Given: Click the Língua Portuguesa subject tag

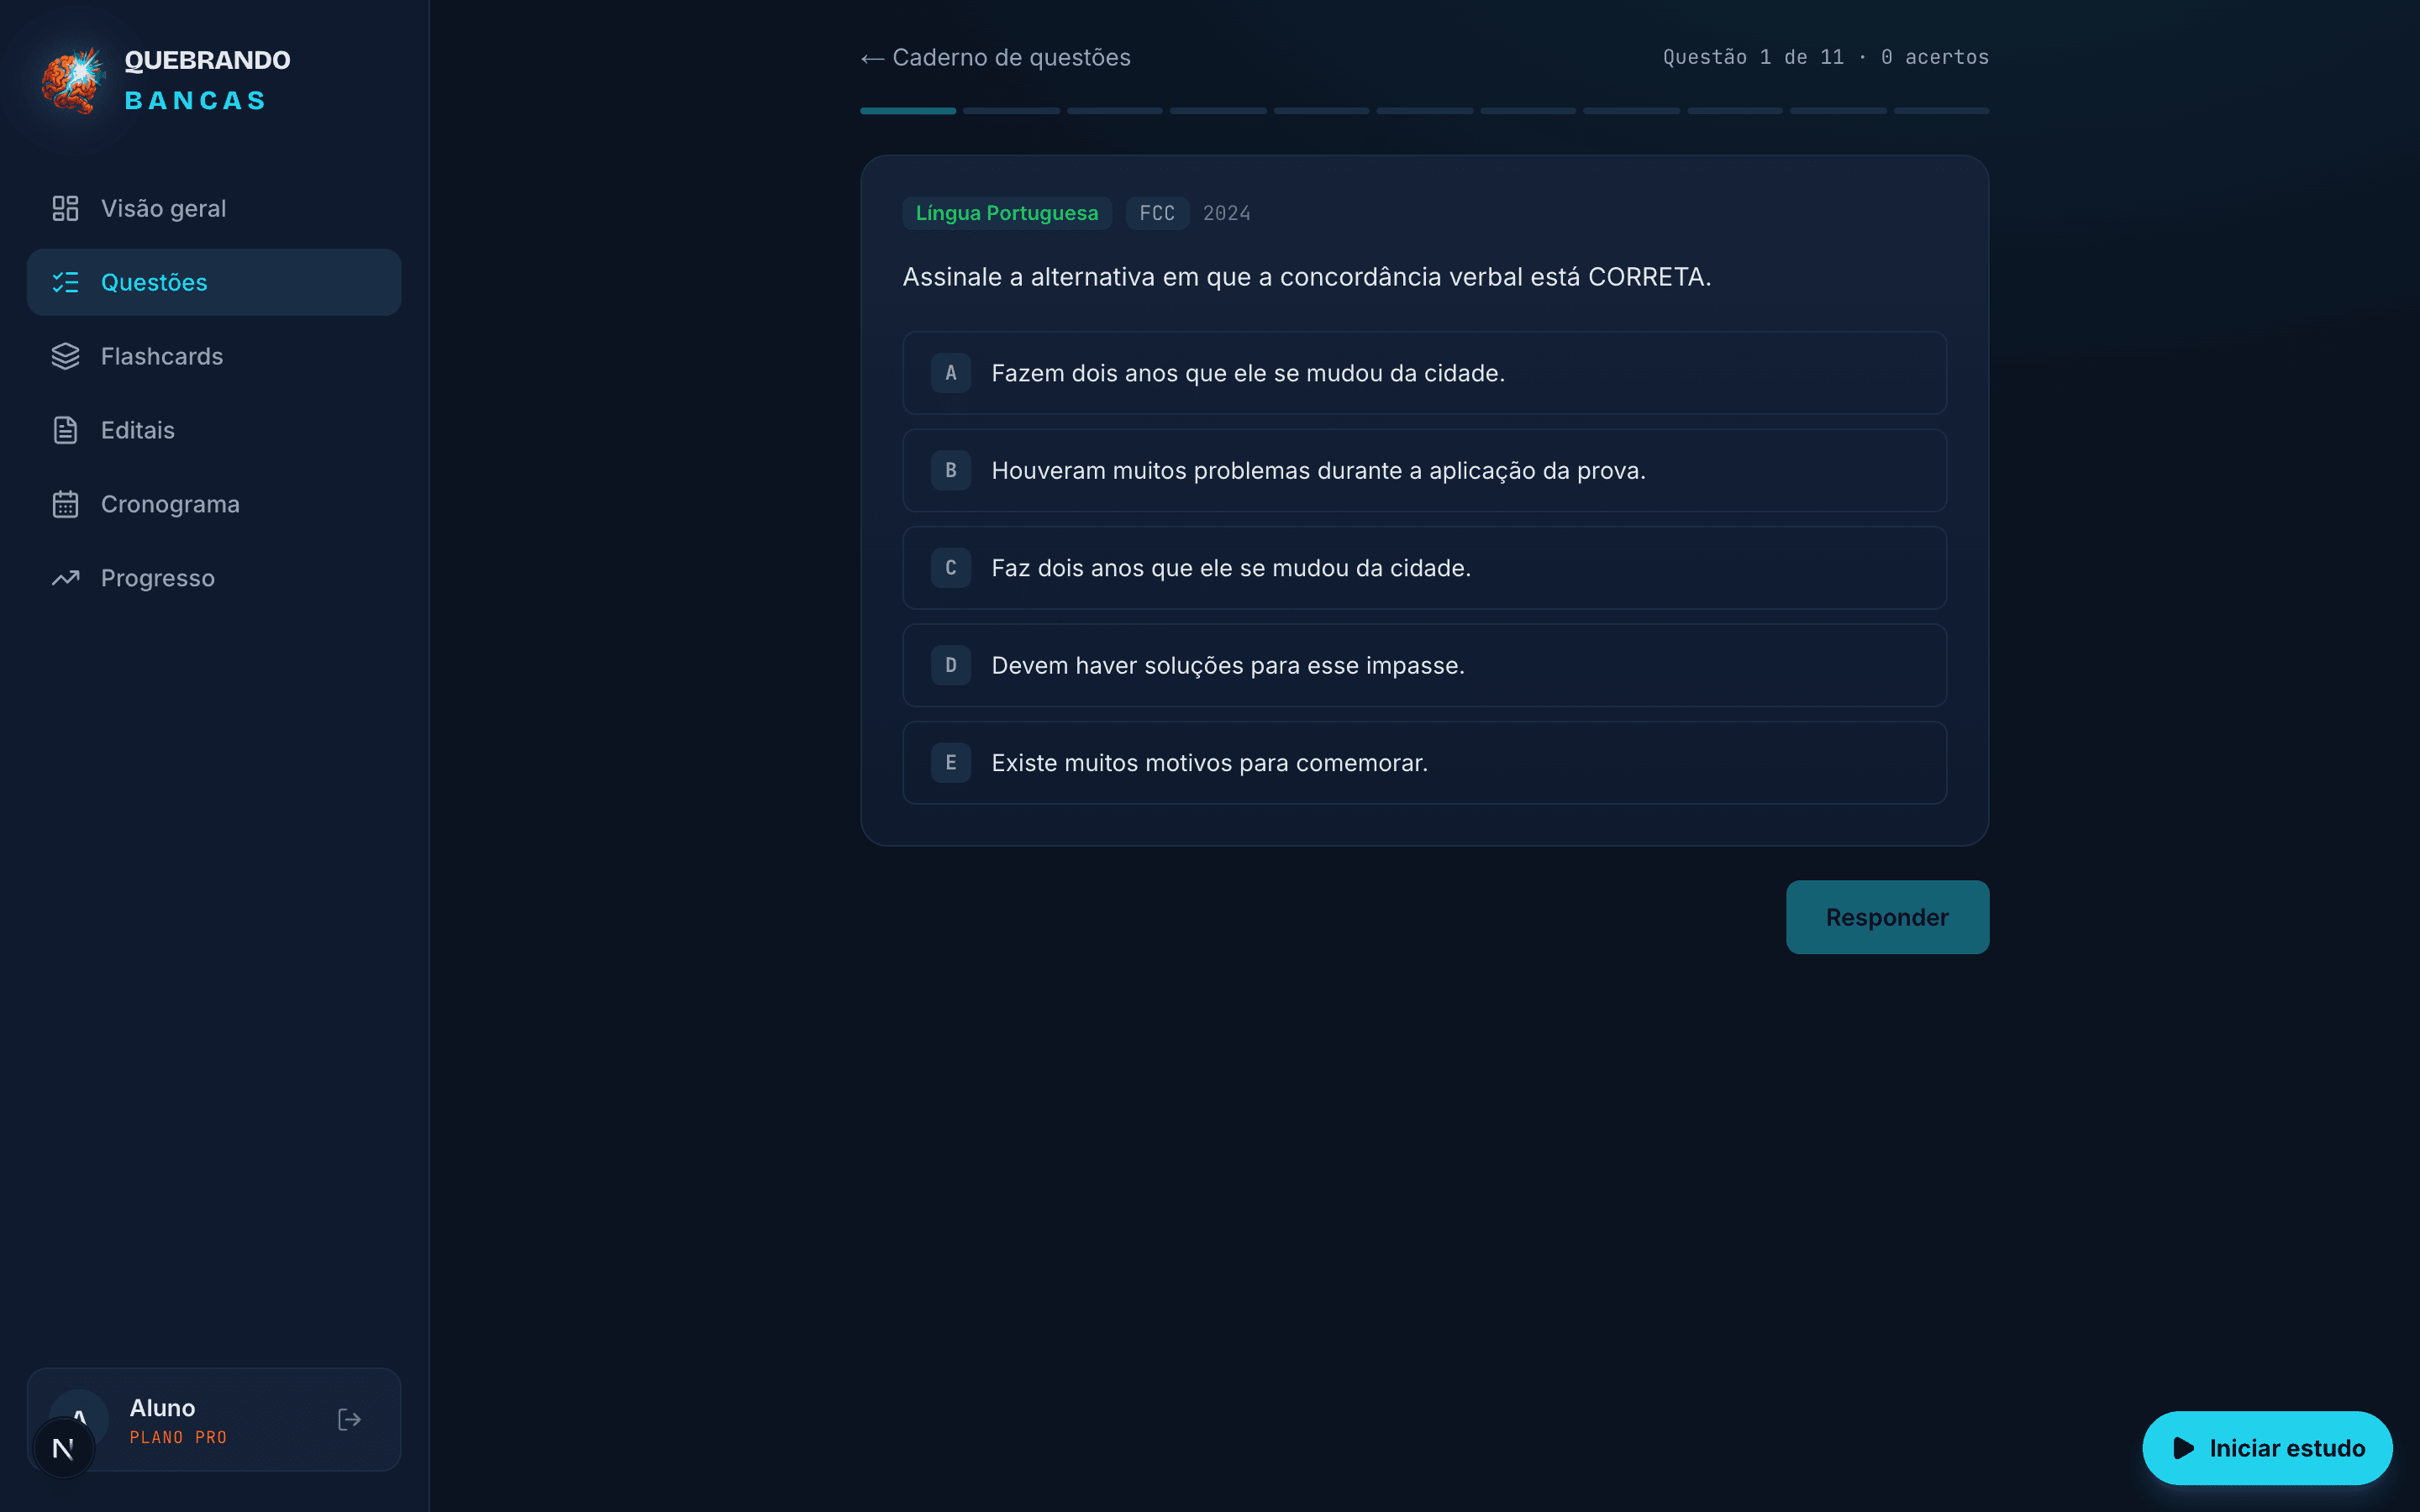Looking at the screenshot, I should click(x=1007, y=213).
